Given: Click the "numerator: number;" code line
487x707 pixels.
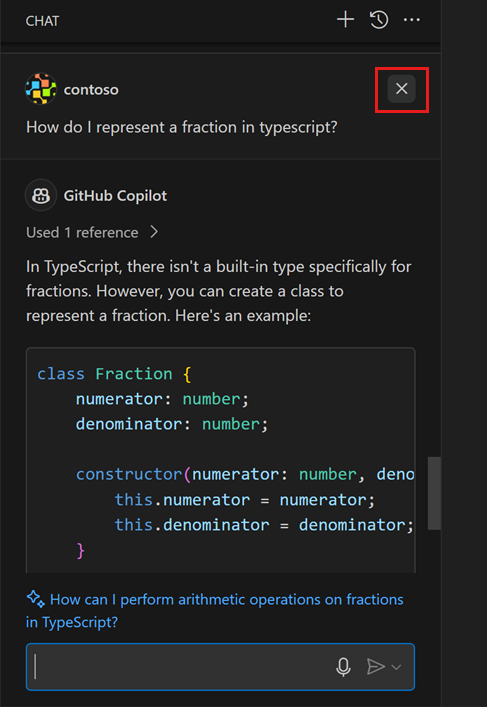Looking at the screenshot, I should [x=162, y=399].
